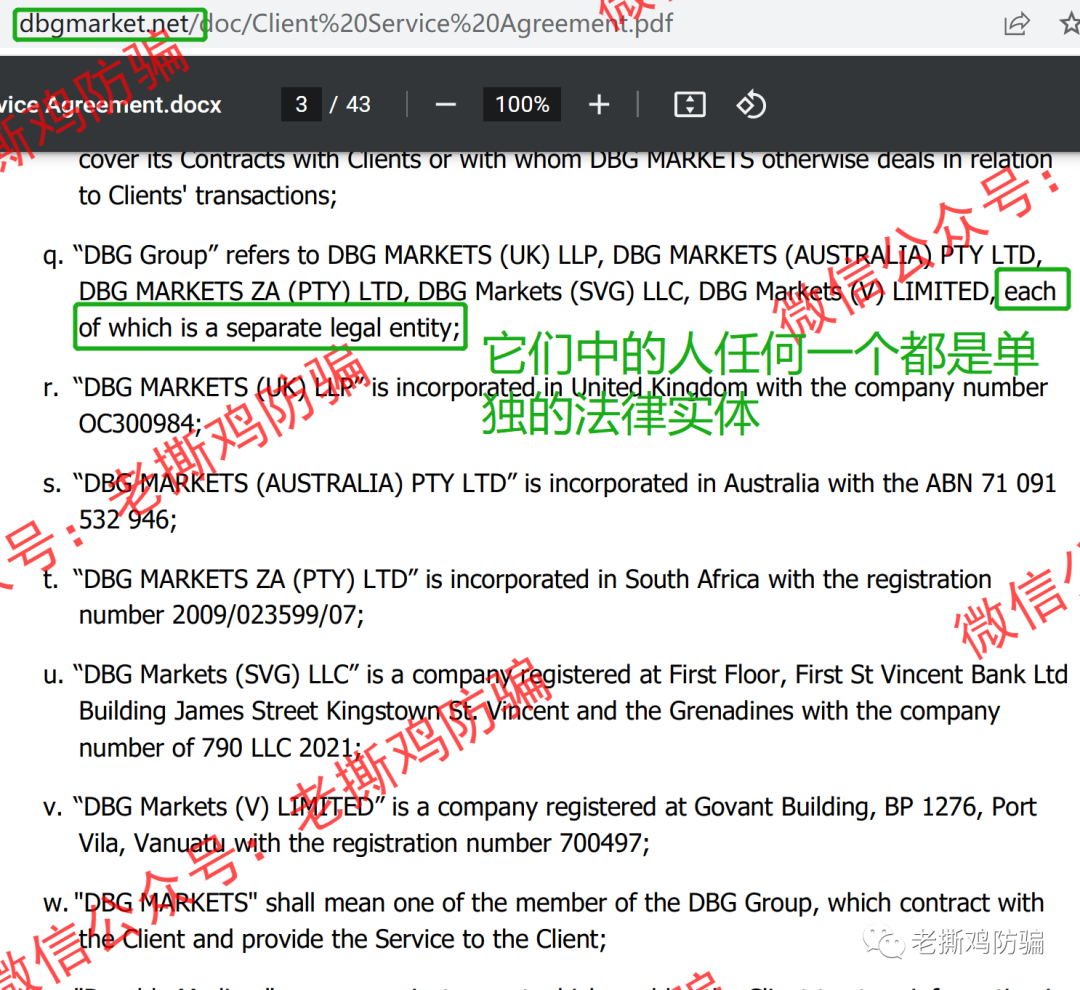Click the clause r text 'DBG MARKETS (UK) LLP'
This screenshot has width=1080, height=990.
point(219,387)
